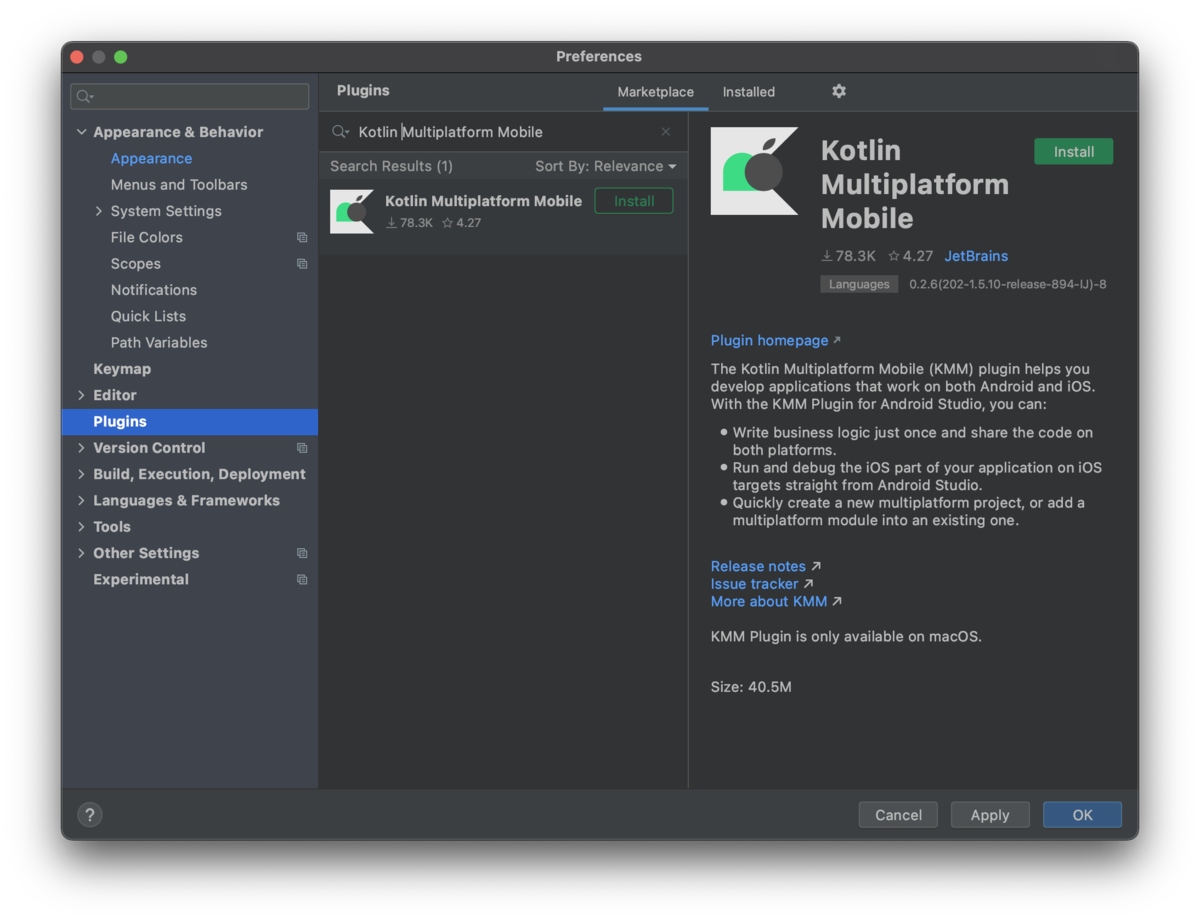
Task: Click the project-level icon beside Scopes
Action: pyautogui.click(x=302, y=264)
